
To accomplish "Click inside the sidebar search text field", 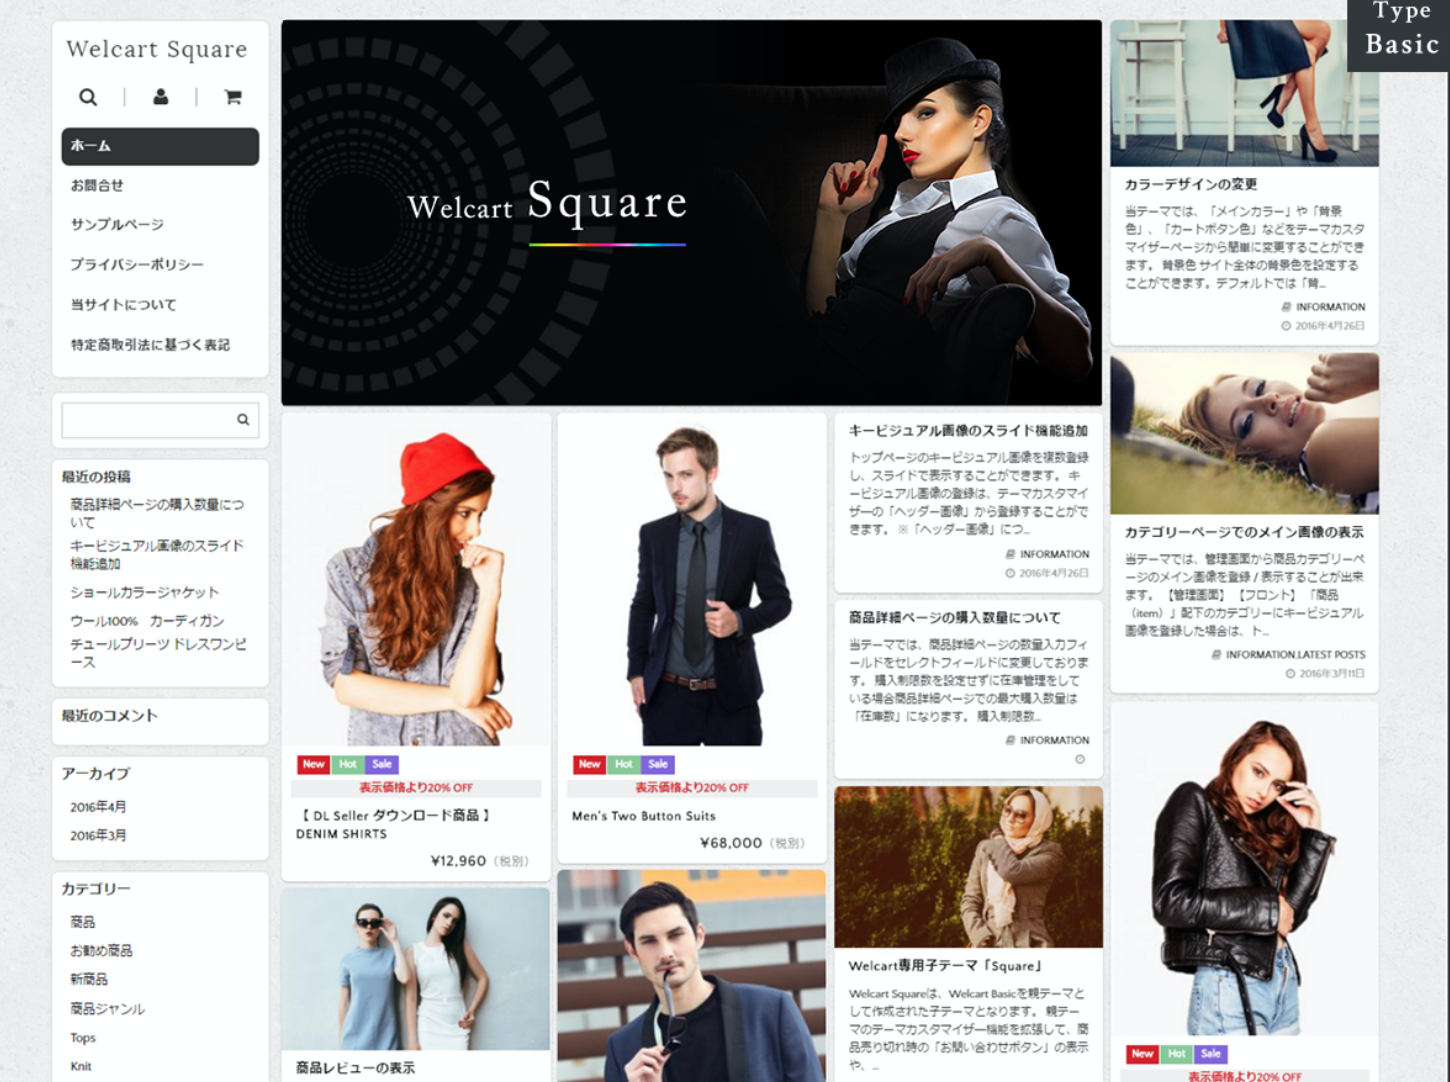I will (x=146, y=420).
